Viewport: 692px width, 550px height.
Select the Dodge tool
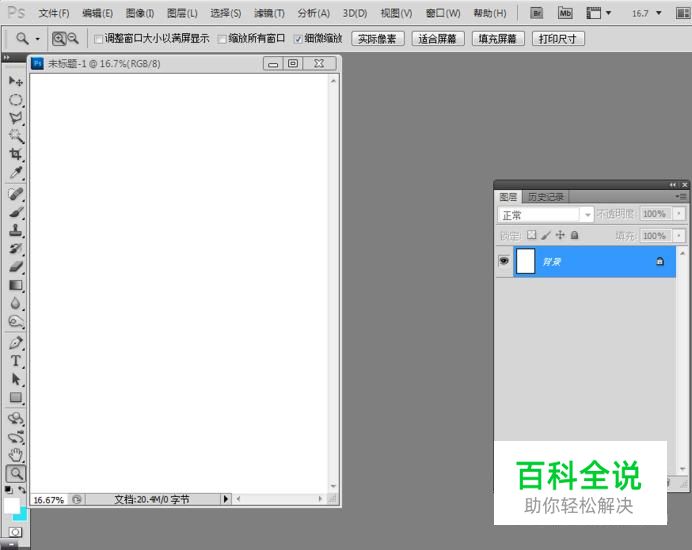[15, 321]
